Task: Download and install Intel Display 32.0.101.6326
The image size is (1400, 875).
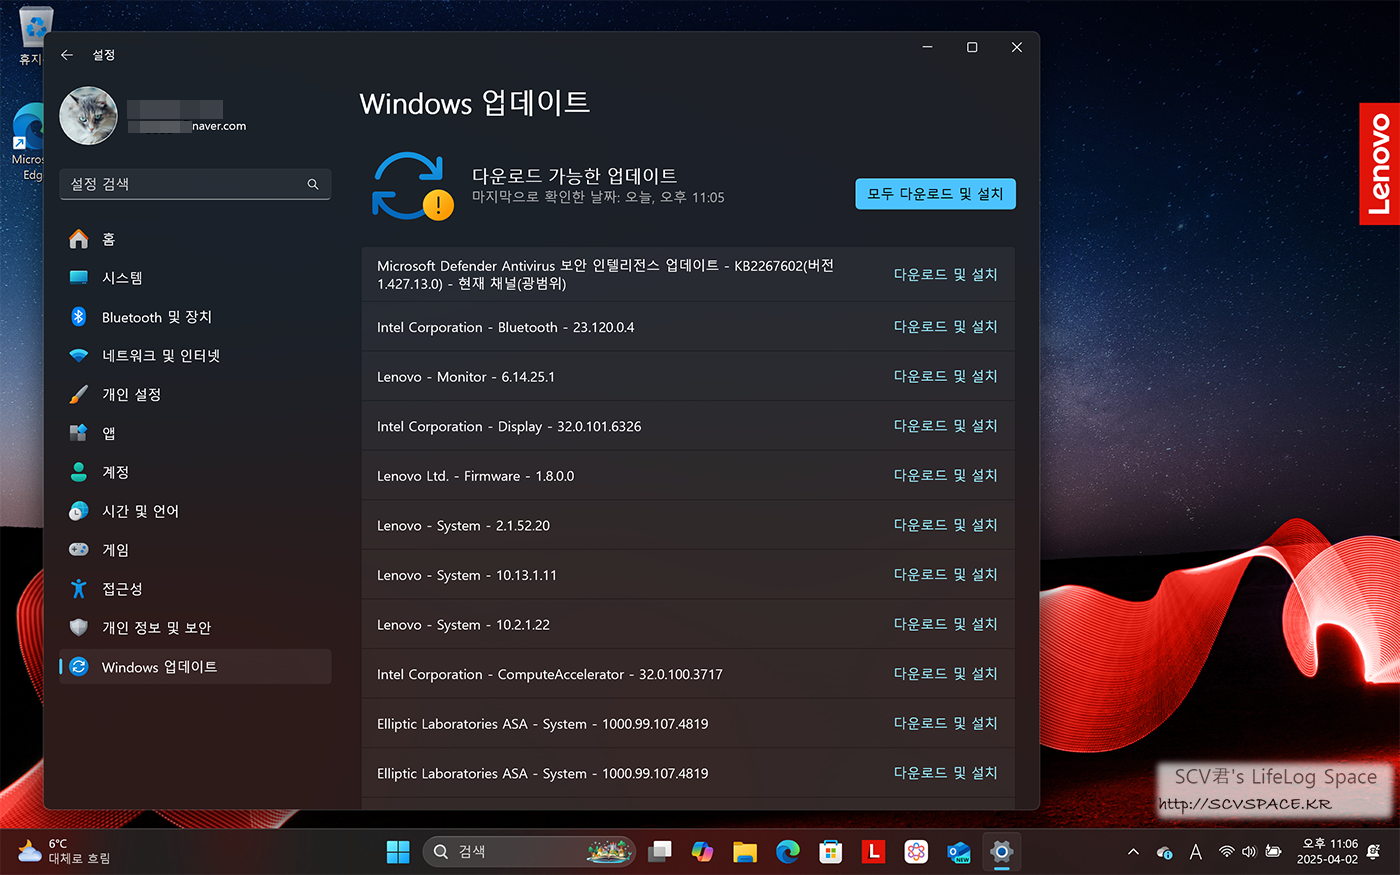Action: coord(945,426)
